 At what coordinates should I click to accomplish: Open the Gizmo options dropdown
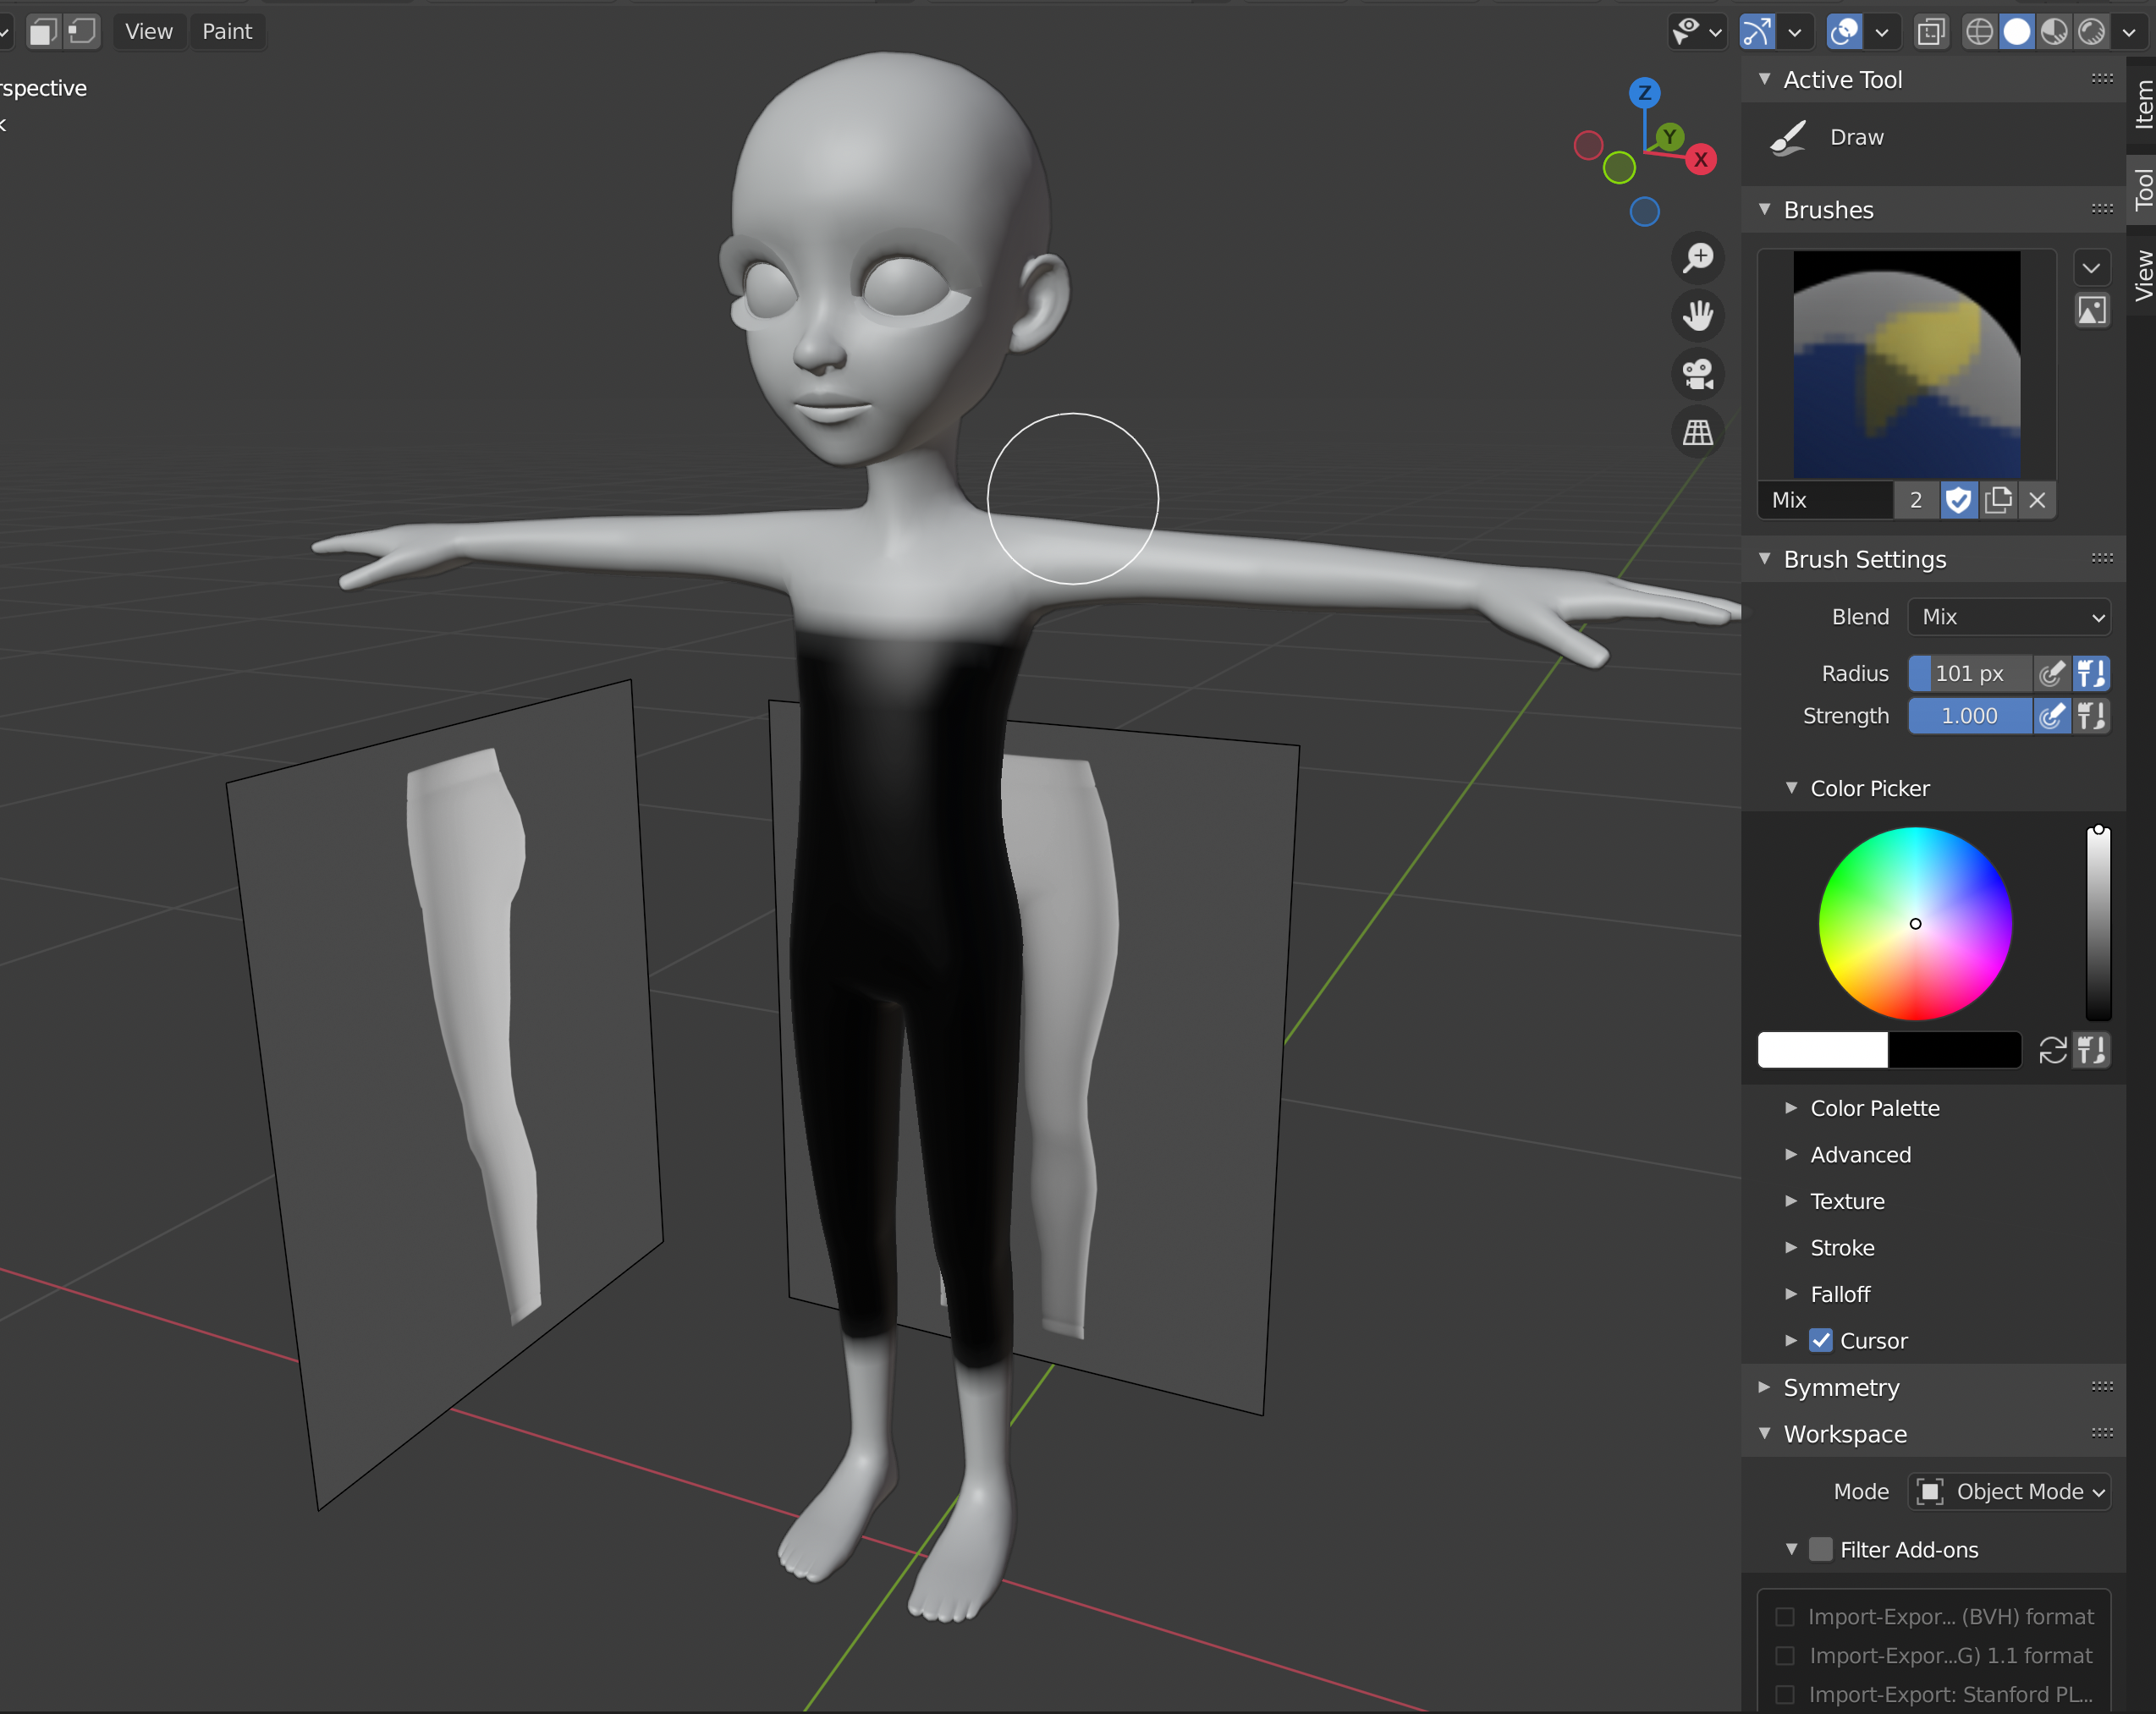pyautogui.click(x=1795, y=32)
